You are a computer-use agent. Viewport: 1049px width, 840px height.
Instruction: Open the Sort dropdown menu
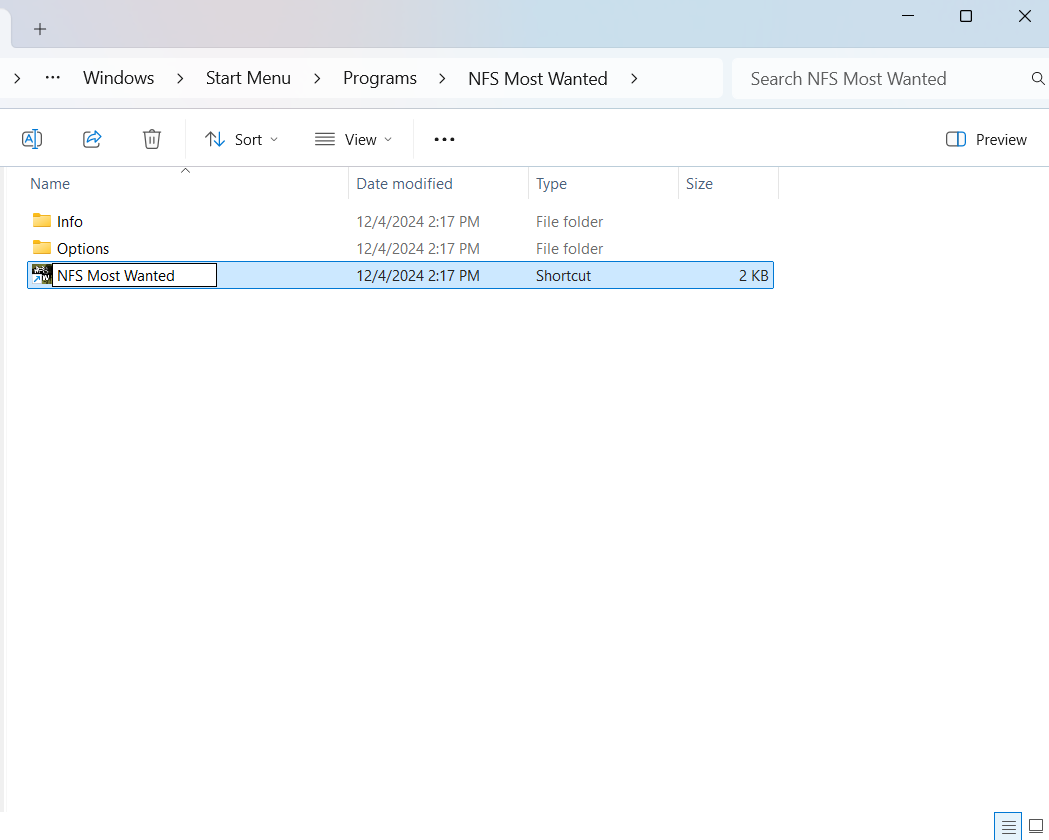click(242, 139)
